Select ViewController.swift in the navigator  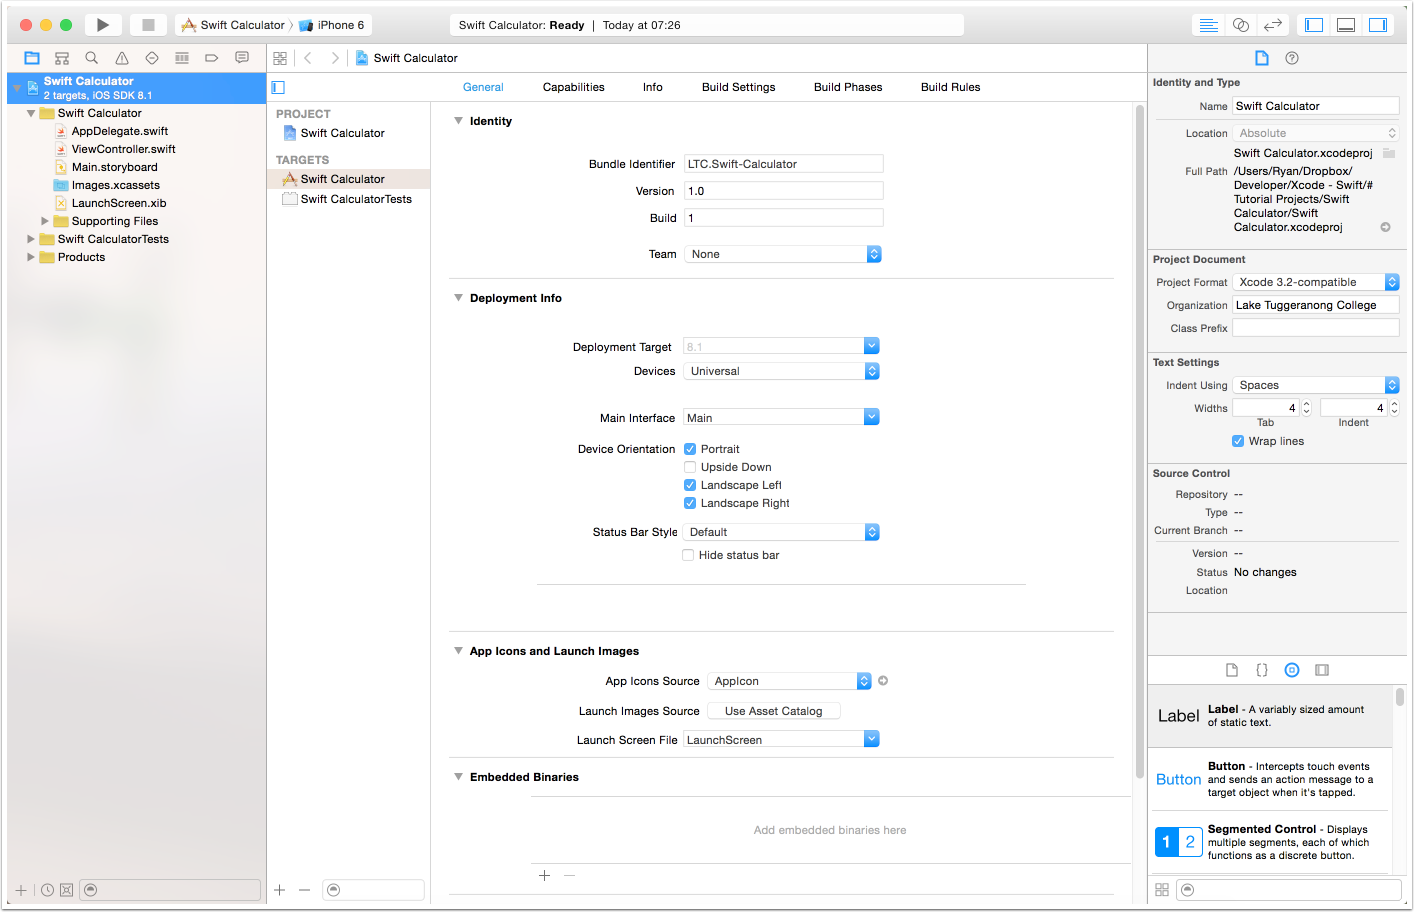click(x=124, y=149)
